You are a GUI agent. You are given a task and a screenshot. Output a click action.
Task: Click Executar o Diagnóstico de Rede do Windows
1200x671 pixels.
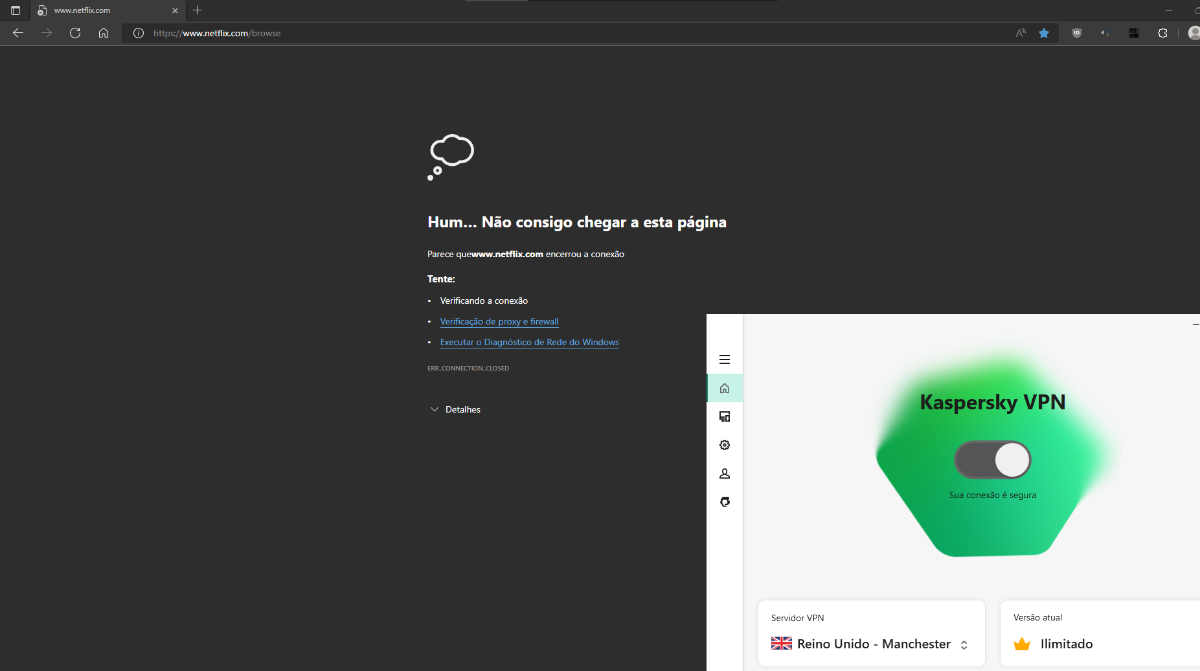[x=529, y=343]
